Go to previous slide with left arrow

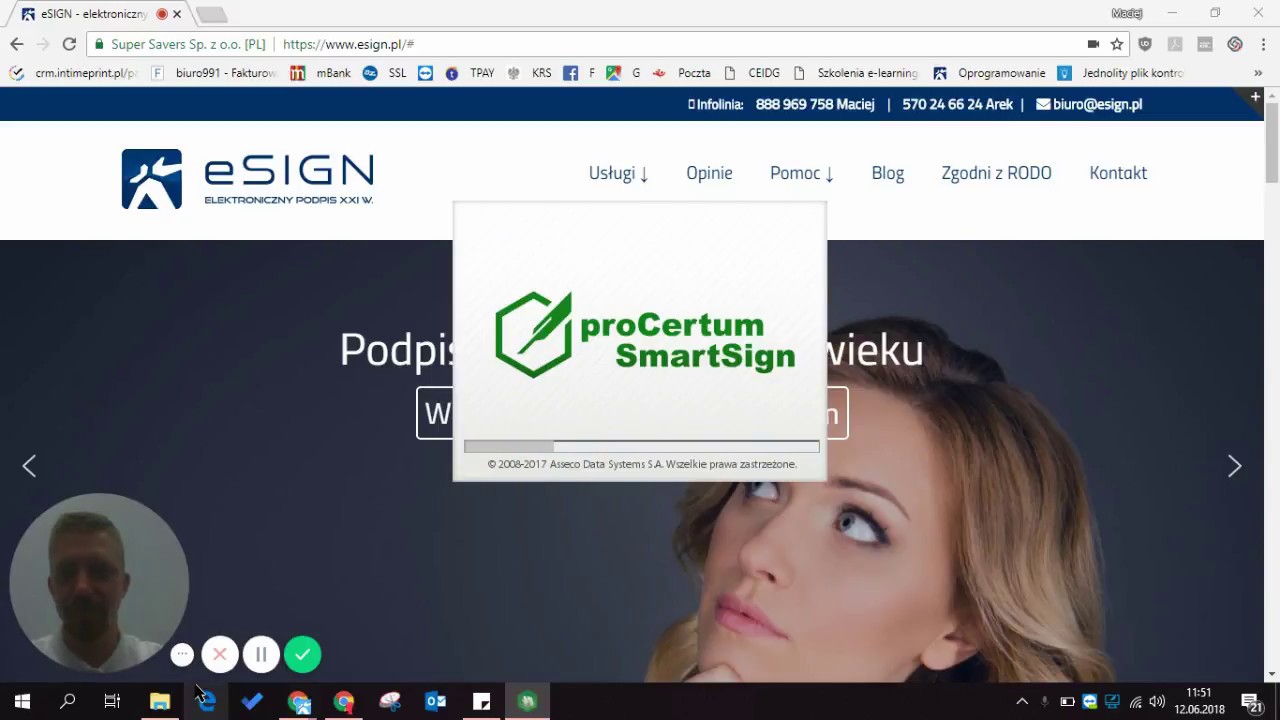pos(29,466)
